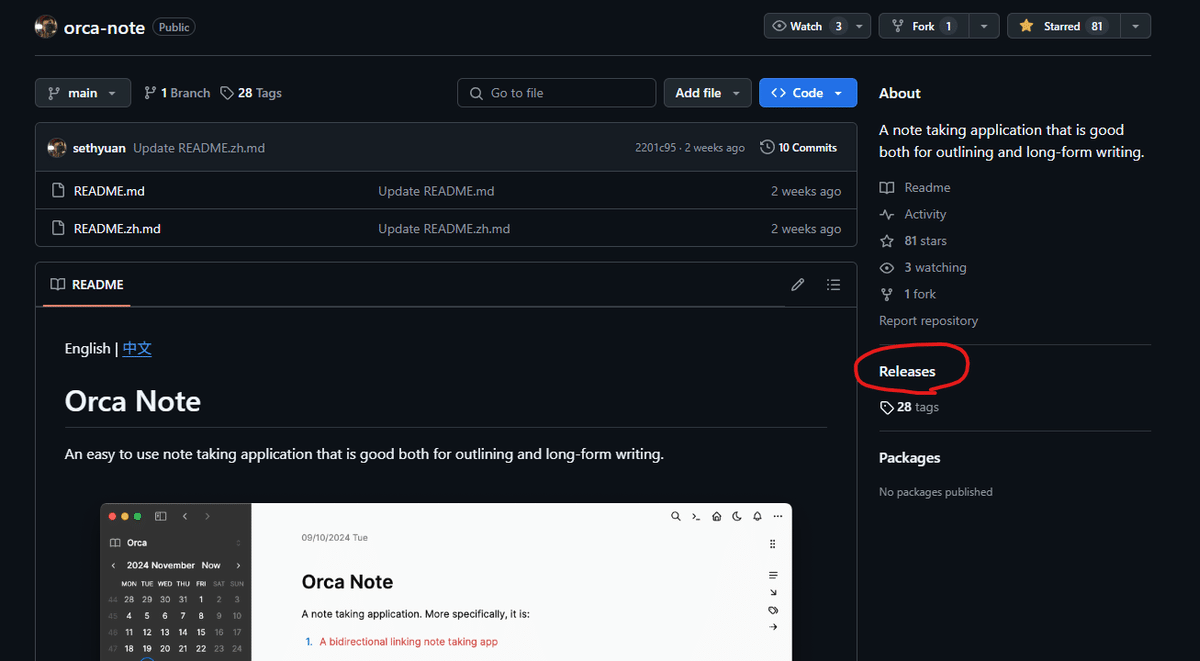The width and height of the screenshot is (1200, 661).
Task: Toggle the Starred button
Action: [1063, 26]
